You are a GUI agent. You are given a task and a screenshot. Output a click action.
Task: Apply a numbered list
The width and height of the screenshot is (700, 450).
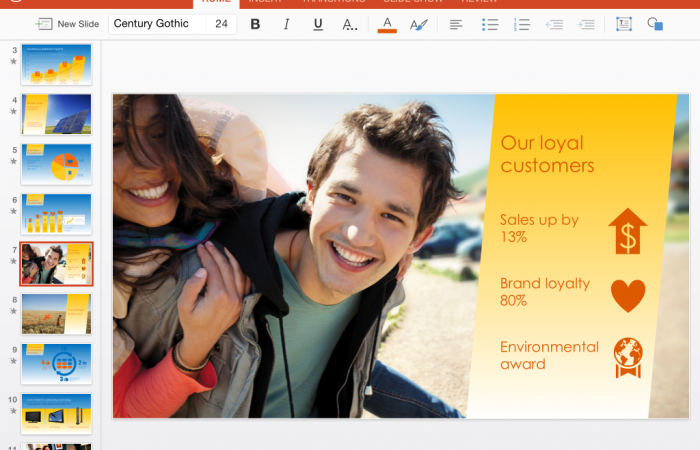[x=523, y=24]
